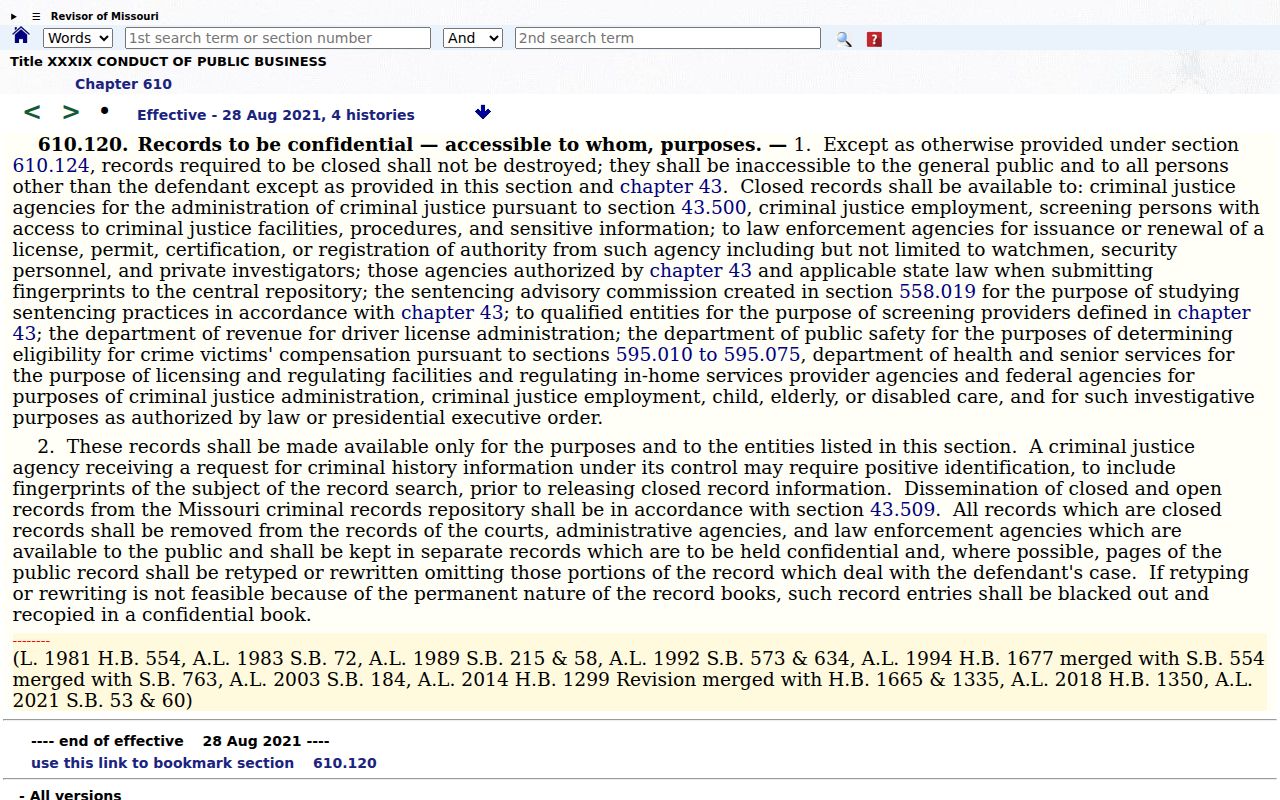This screenshot has width=1280, height=800.
Task: Focus the 1st search term input
Action: click(x=278, y=38)
